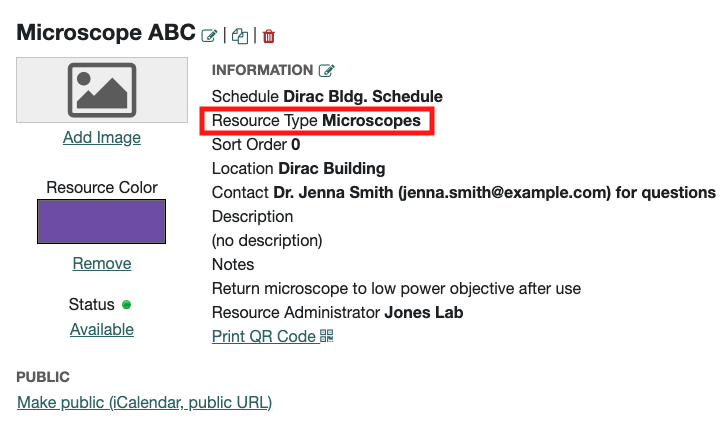Screen dimensions: 727x439
Task: Click the rename icon beside Microscope ABC title
Action: pyautogui.click(x=209, y=36)
